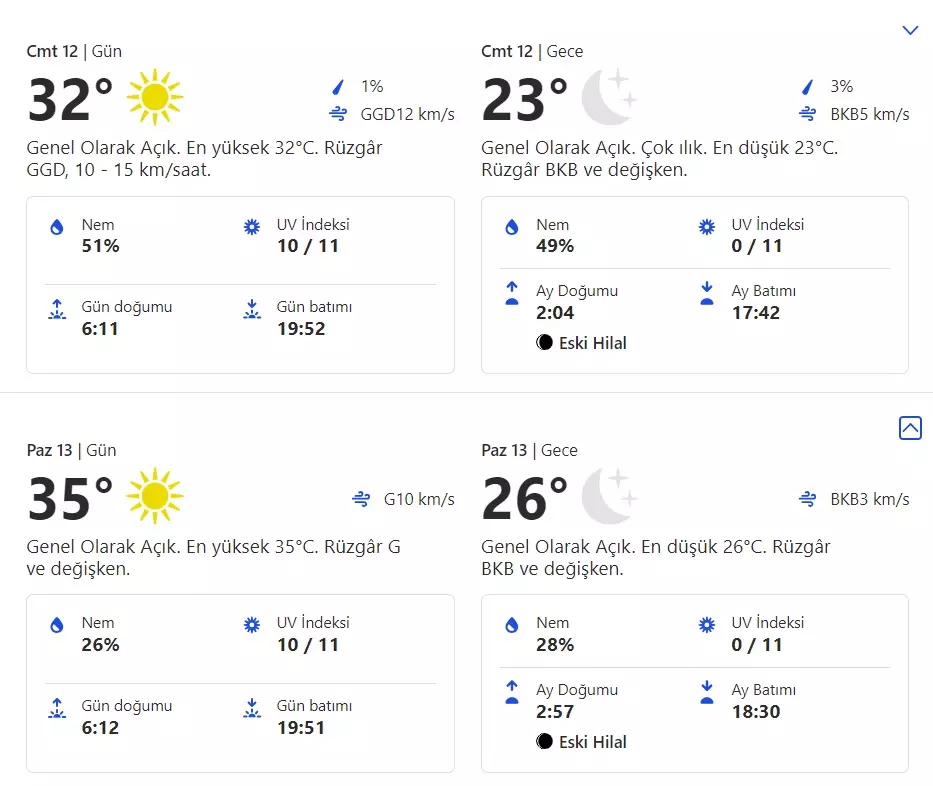Select the Cmt 12 | Gün heading
933x786 pixels.
tap(74, 51)
